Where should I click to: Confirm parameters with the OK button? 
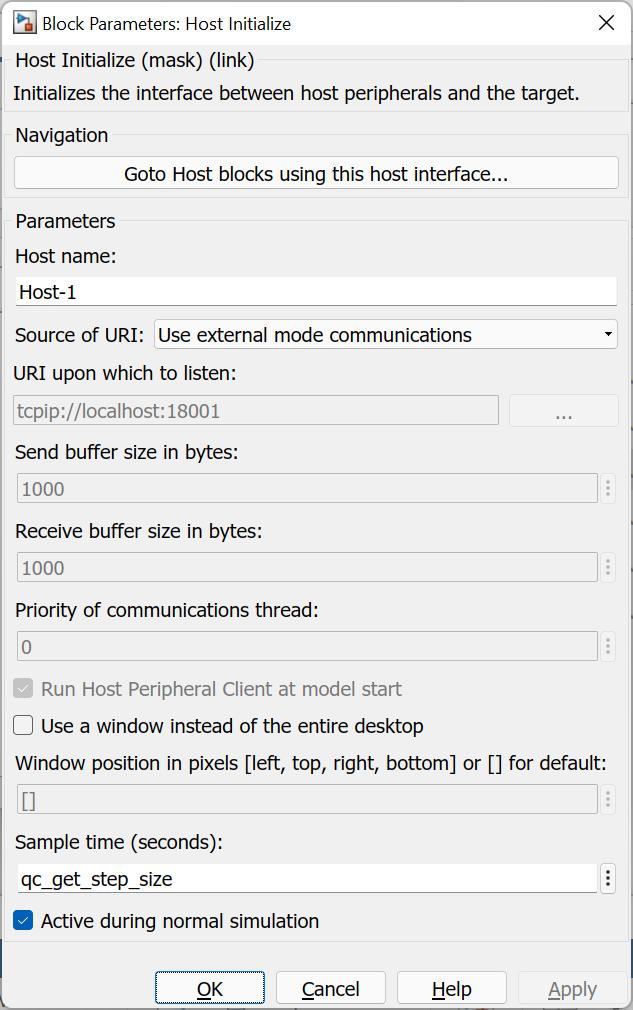click(x=209, y=988)
